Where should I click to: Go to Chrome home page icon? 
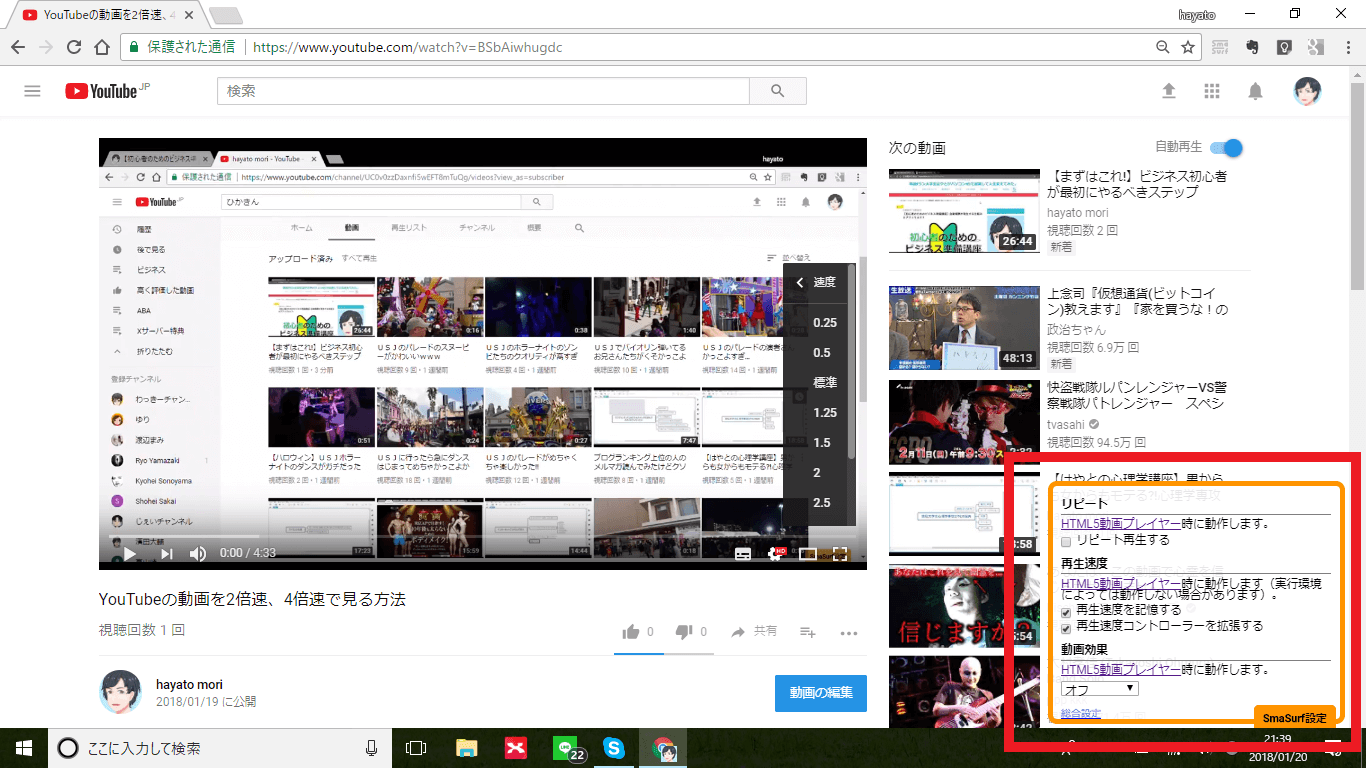[101, 47]
